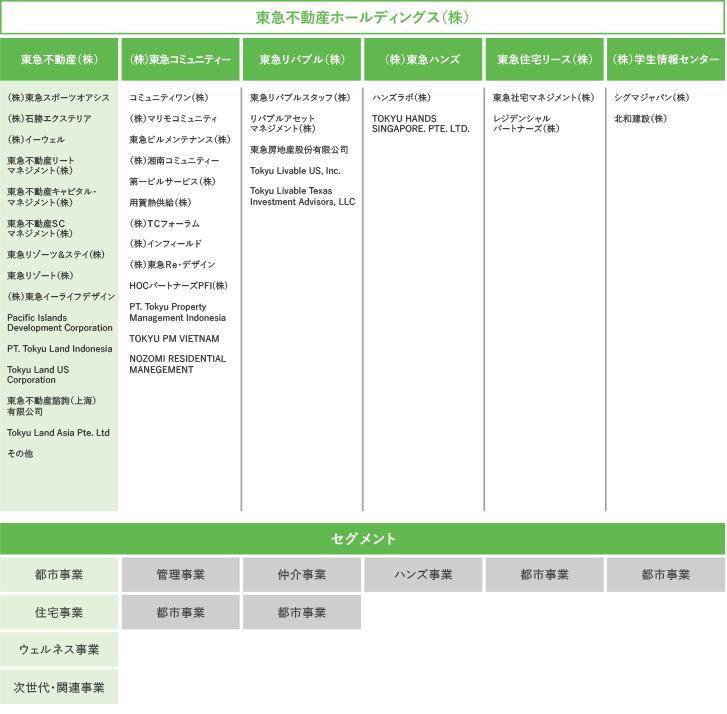Click 第一ビルサービス(株) entry

[x=172, y=181]
